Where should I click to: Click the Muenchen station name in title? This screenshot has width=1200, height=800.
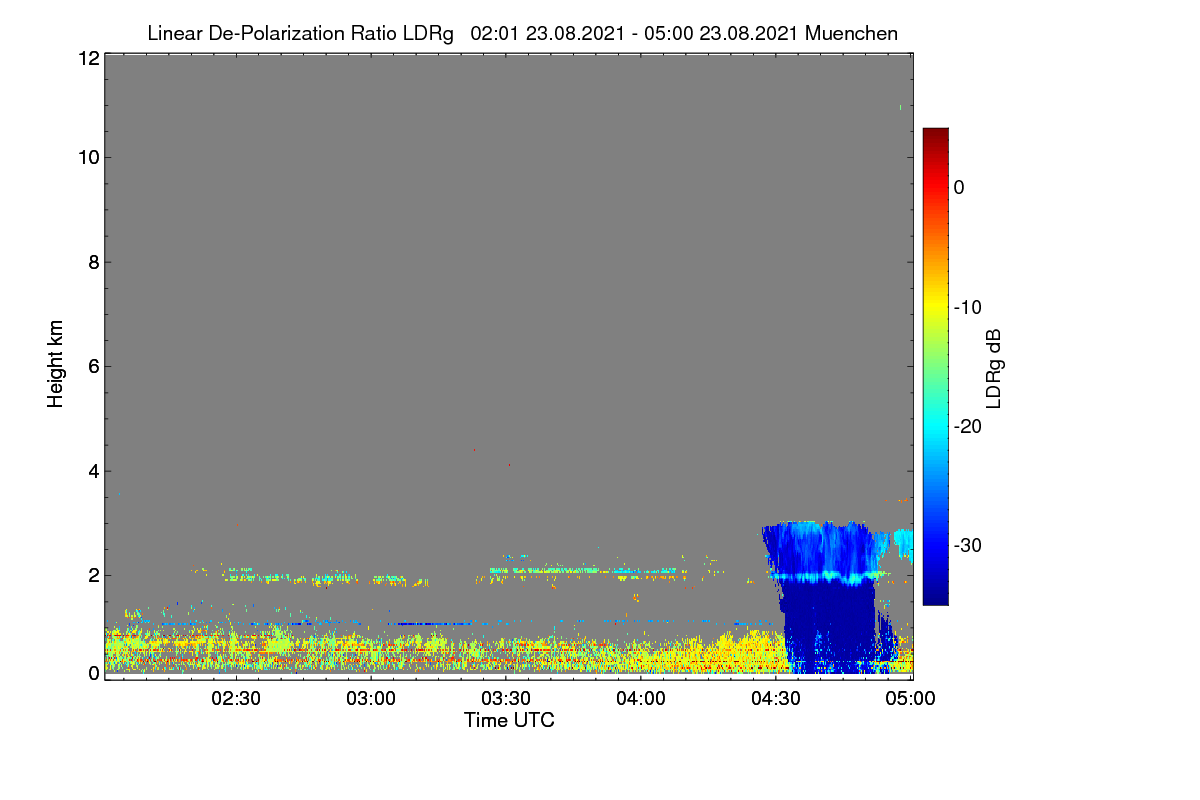coord(851,33)
